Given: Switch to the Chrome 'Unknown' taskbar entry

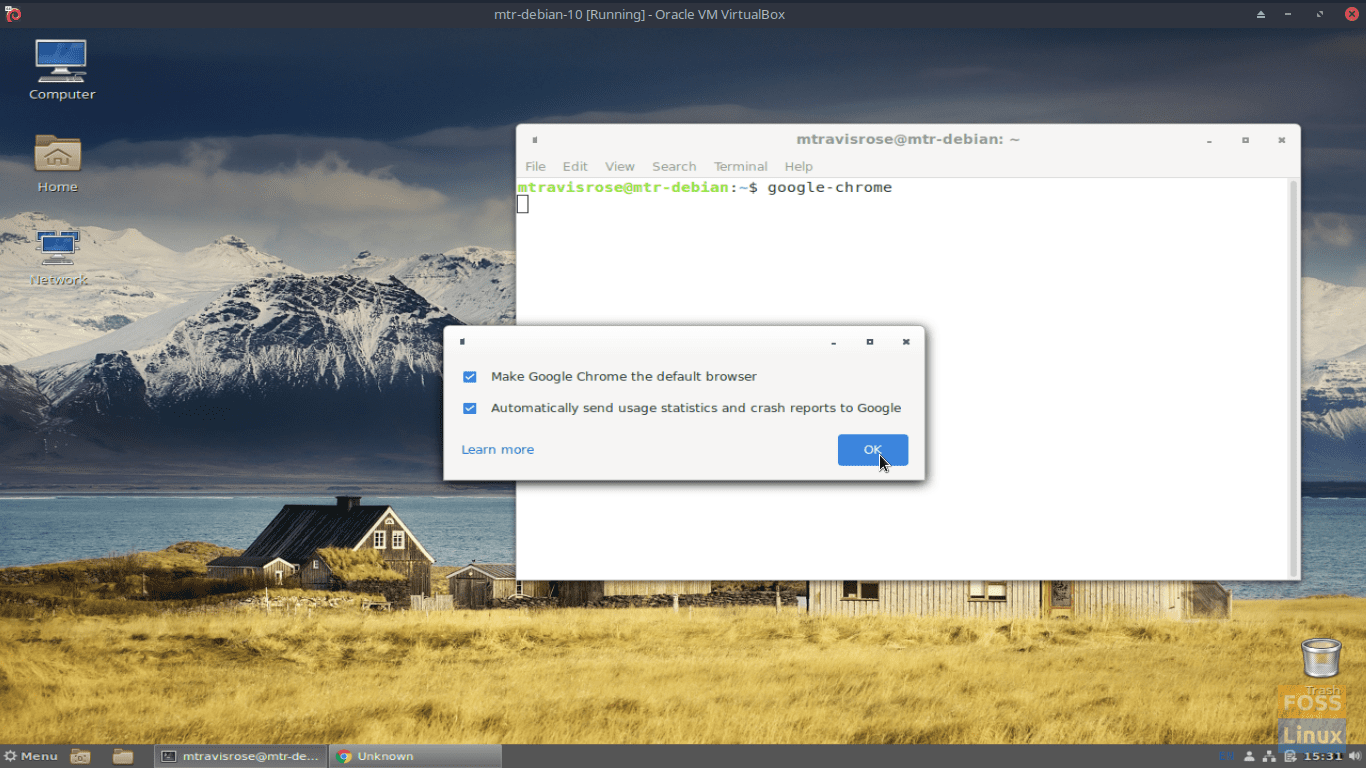Looking at the screenshot, I should point(415,756).
